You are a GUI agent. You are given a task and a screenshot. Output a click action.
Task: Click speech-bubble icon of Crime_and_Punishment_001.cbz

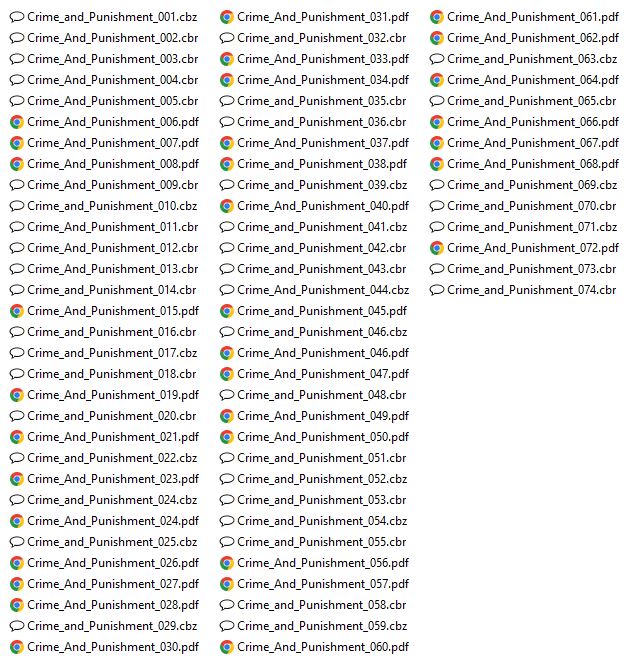(x=17, y=17)
